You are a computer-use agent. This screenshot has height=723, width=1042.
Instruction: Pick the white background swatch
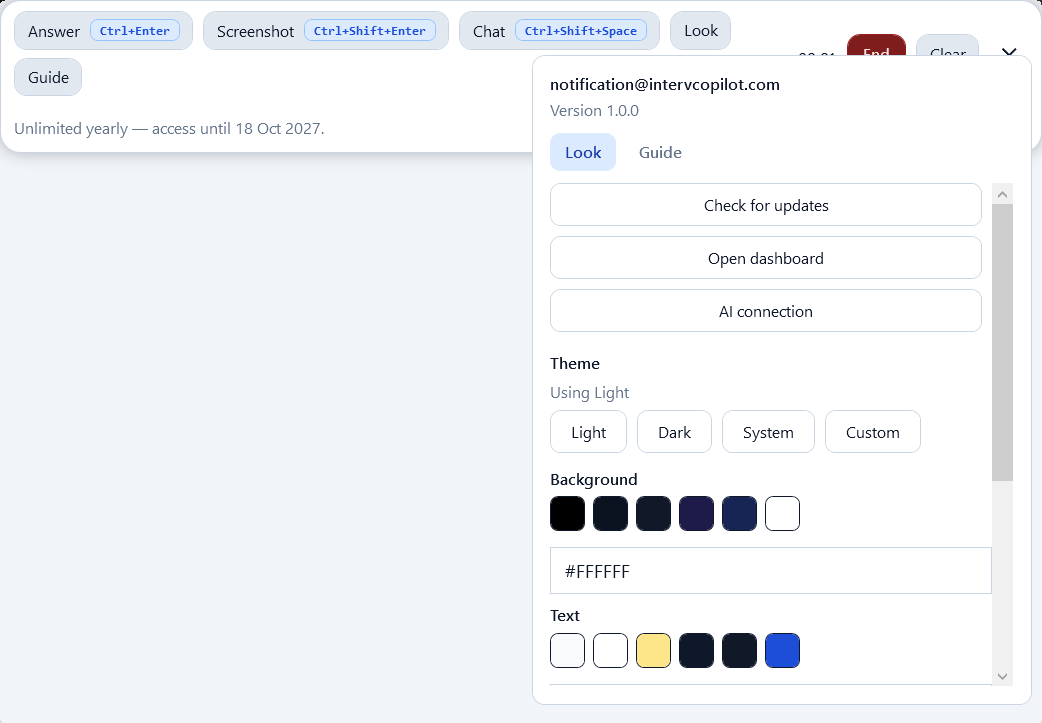pyautogui.click(x=782, y=513)
